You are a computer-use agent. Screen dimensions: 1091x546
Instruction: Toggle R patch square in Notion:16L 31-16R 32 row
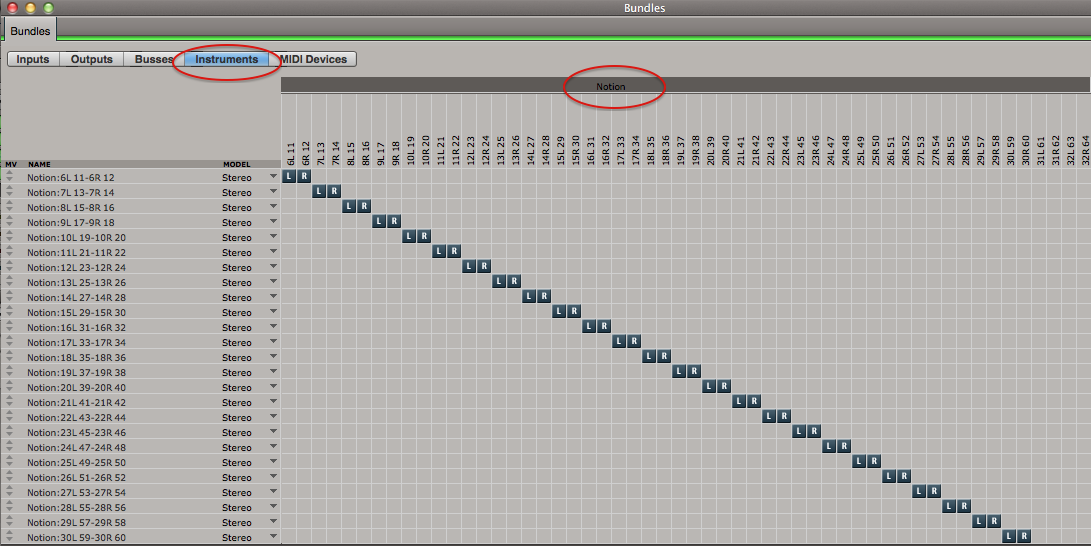(604, 326)
